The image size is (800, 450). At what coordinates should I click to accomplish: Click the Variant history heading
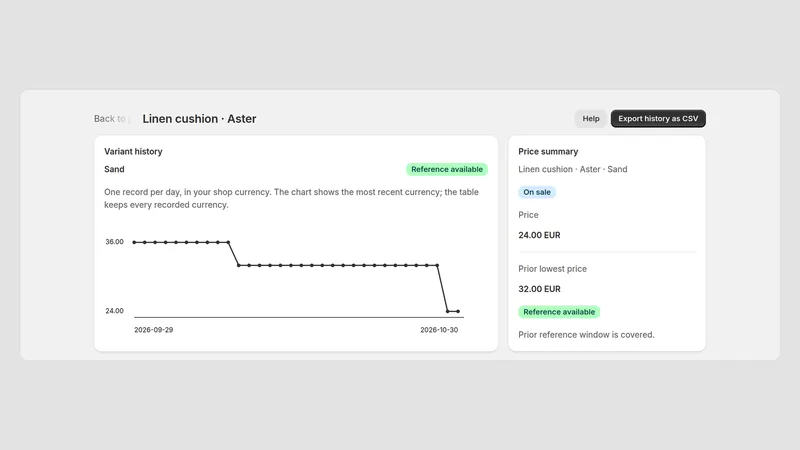pyautogui.click(x=133, y=152)
